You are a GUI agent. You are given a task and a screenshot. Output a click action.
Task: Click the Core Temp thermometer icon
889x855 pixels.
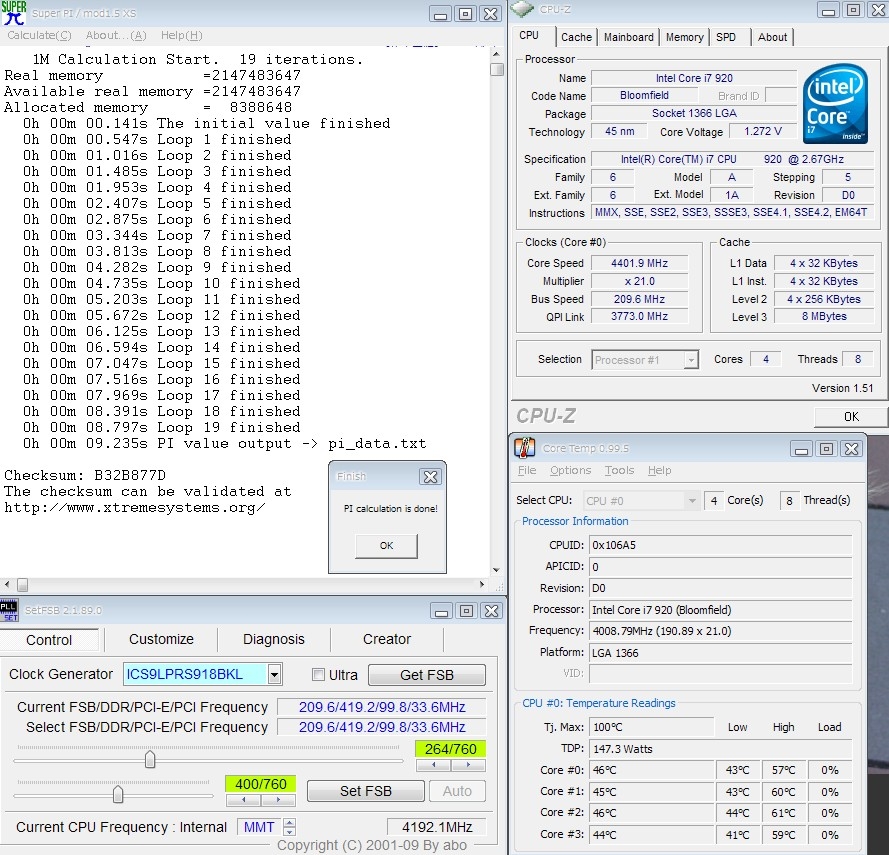coord(525,448)
